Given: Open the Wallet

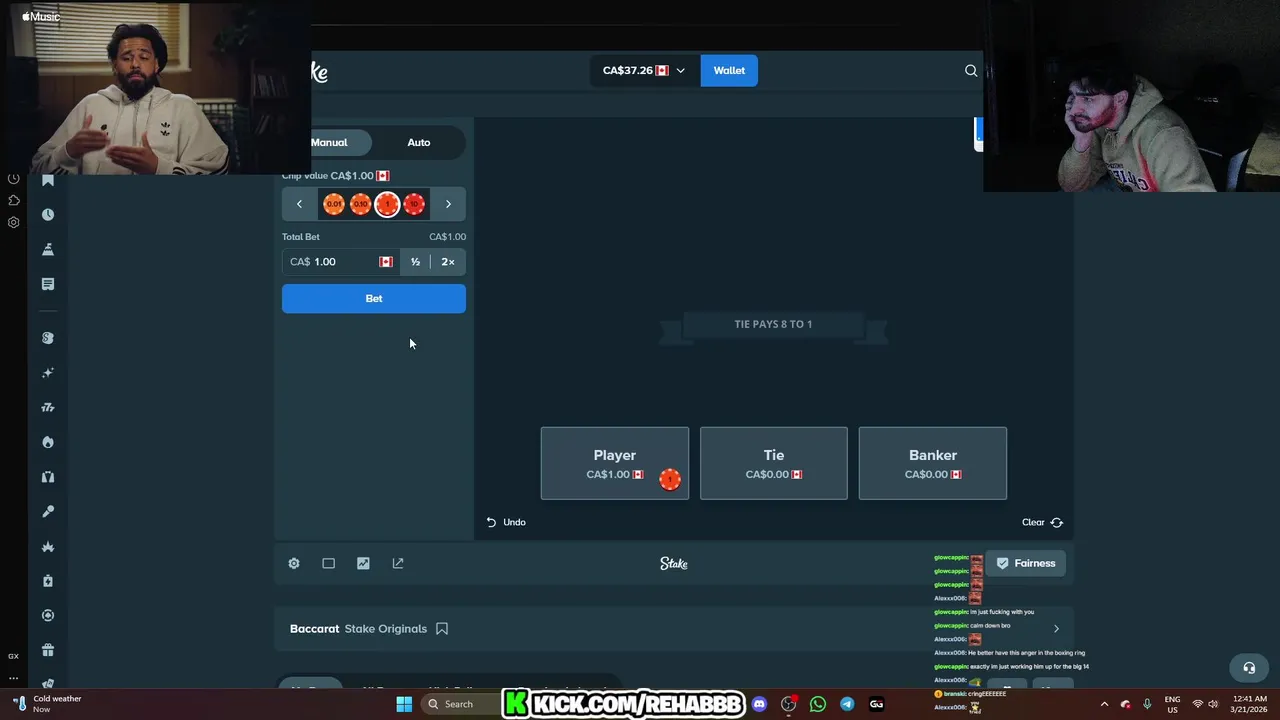Looking at the screenshot, I should (x=729, y=70).
